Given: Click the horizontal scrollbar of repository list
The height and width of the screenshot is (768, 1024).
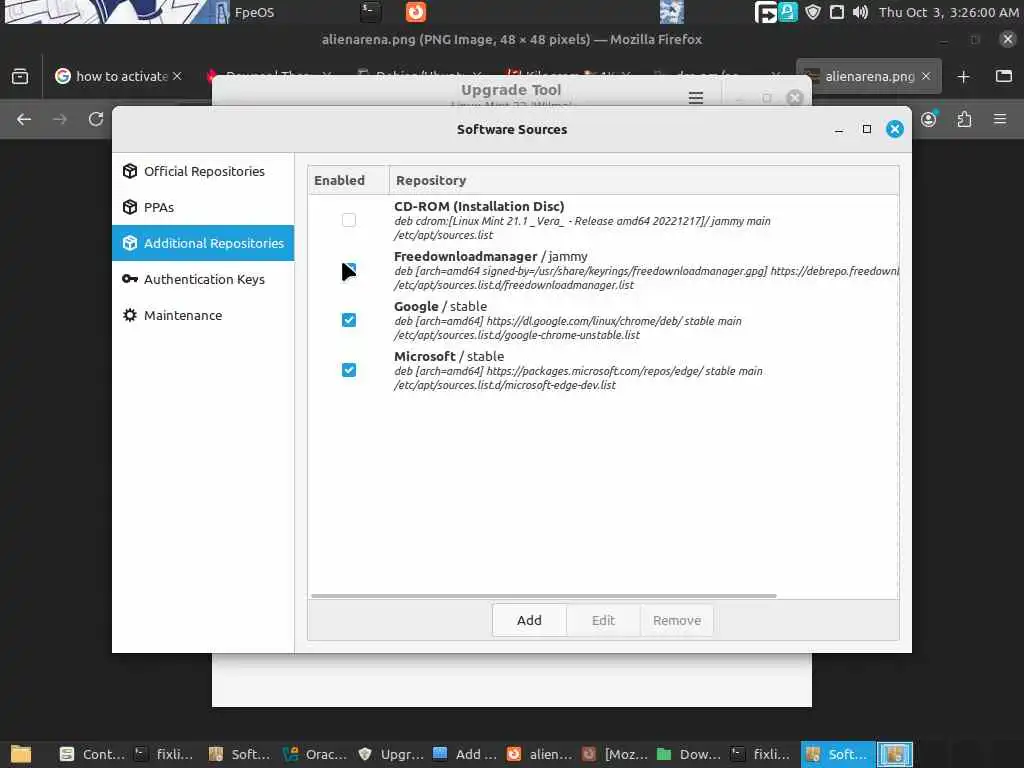Looking at the screenshot, I should pos(544,596).
